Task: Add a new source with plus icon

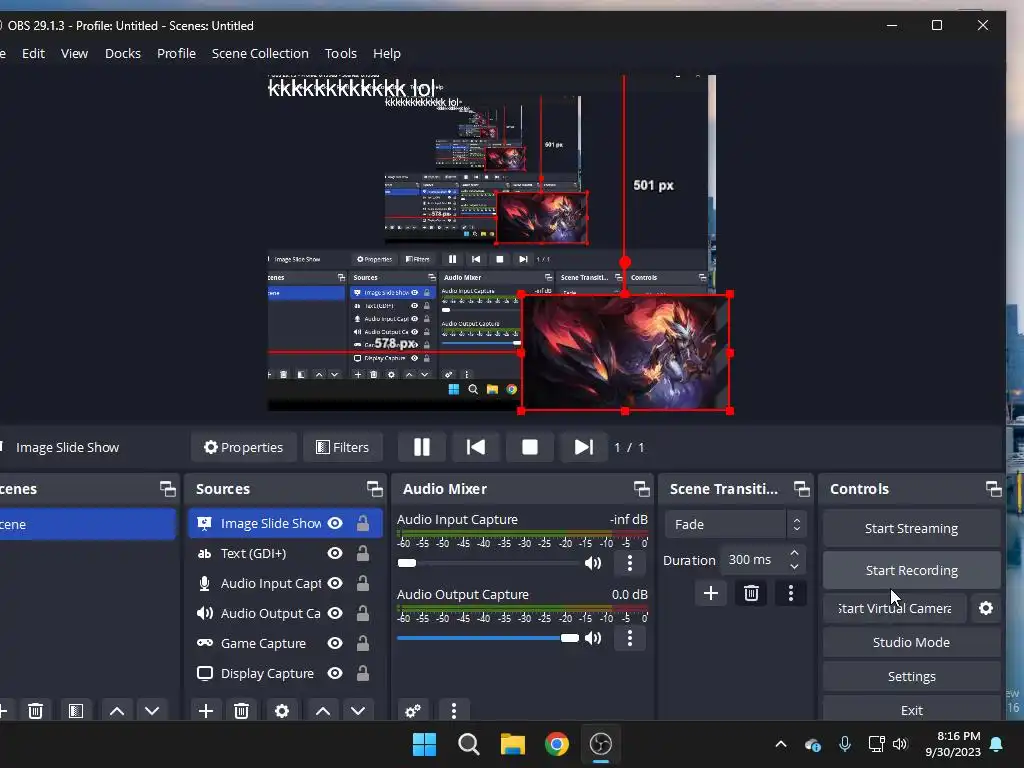Action: tap(206, 711)
